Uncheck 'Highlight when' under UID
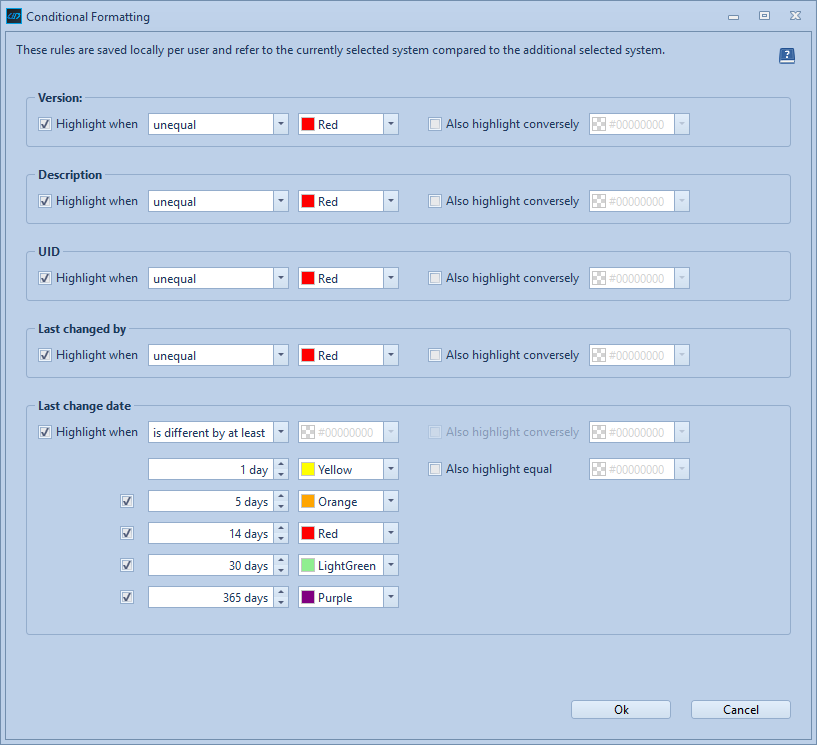The height and width of the screenshot is (745, 817). [x=45, y=278]
